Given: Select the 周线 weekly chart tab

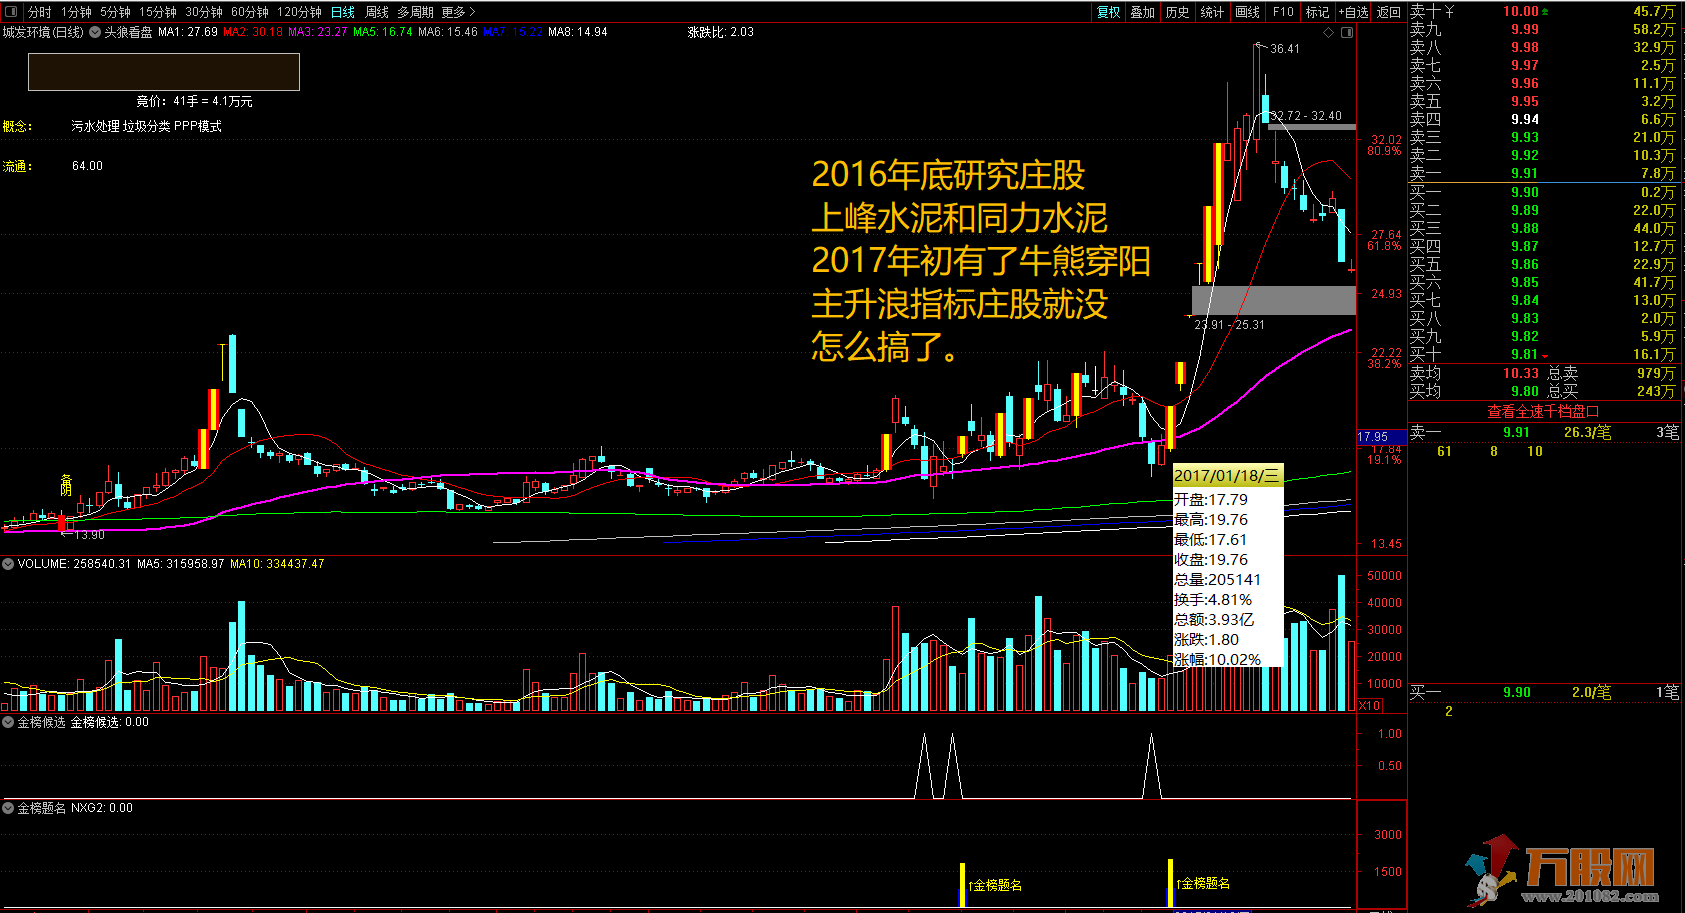Looking at the screenshot, I should point(376,12).
